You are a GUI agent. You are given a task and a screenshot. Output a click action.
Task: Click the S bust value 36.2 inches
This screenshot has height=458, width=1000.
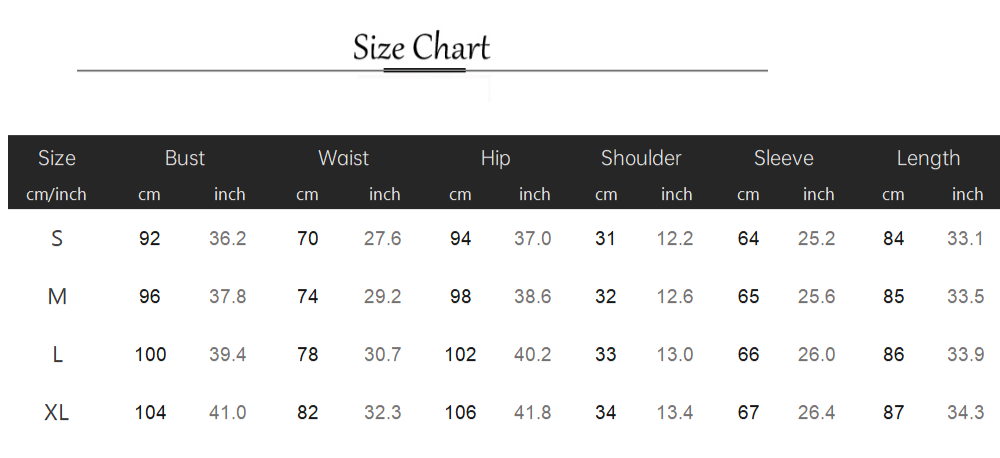click(x=228, y=239)
